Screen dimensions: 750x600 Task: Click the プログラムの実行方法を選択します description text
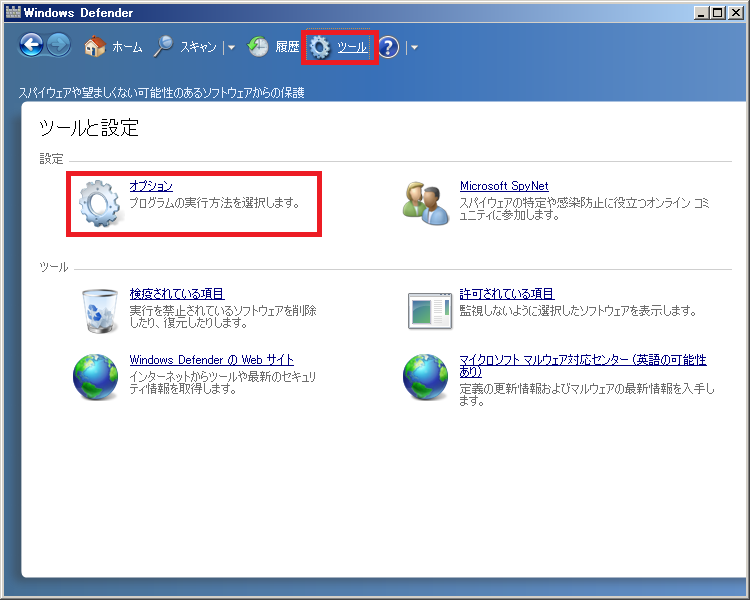(214, 203)
